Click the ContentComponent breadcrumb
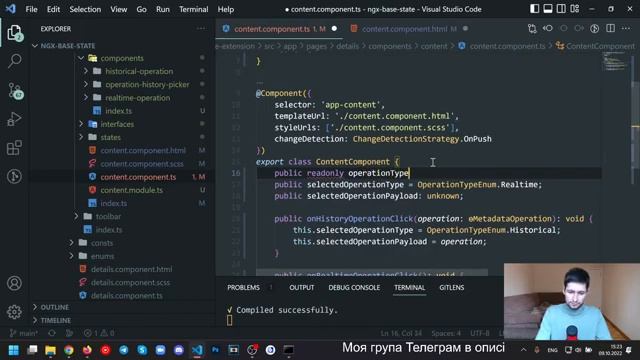Screen dimensions: 640x360 click(x=600, y=46)
